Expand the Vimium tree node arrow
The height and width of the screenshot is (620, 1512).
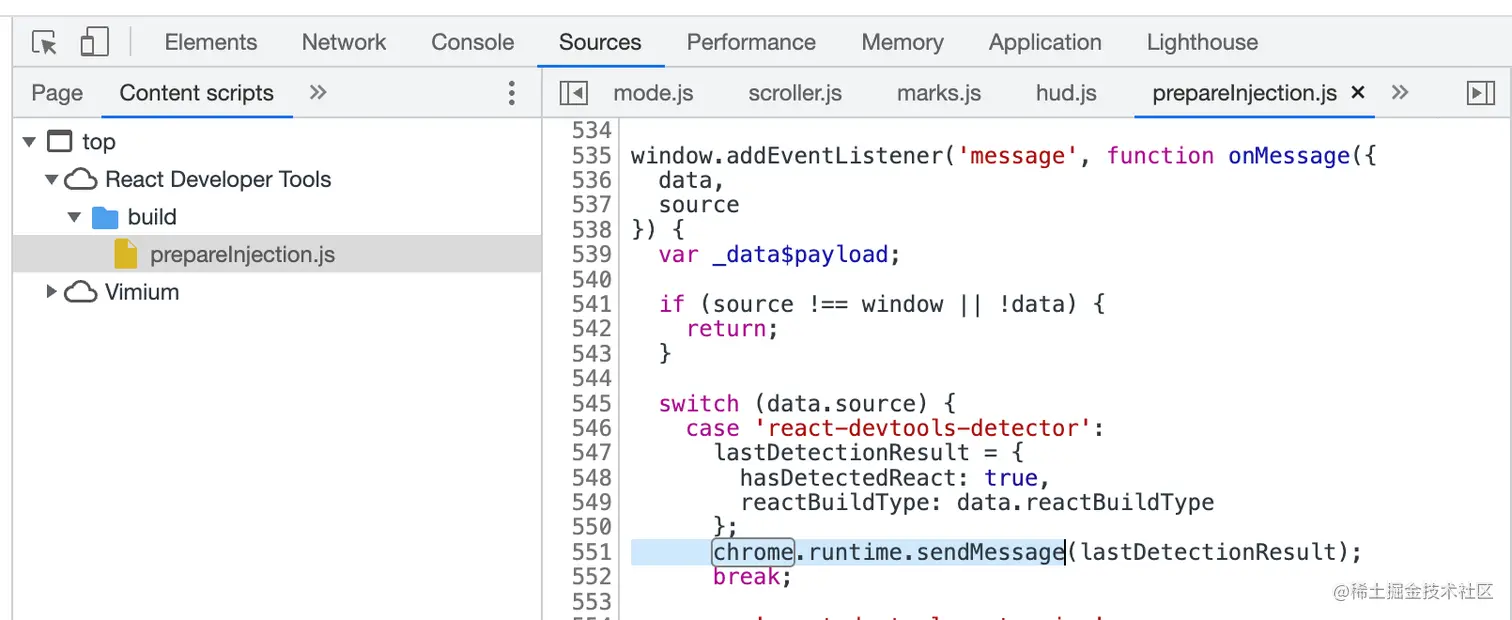(x=51, y=292)
